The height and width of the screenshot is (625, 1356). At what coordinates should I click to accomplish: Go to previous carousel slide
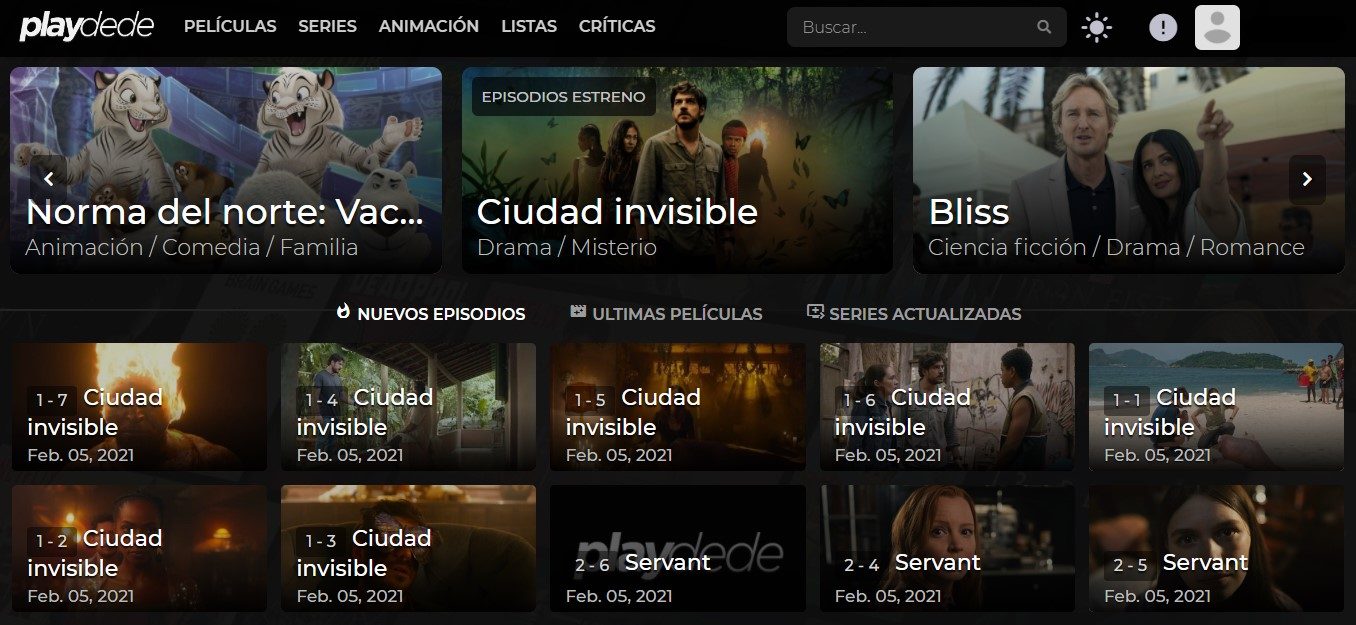coord(48,180)
